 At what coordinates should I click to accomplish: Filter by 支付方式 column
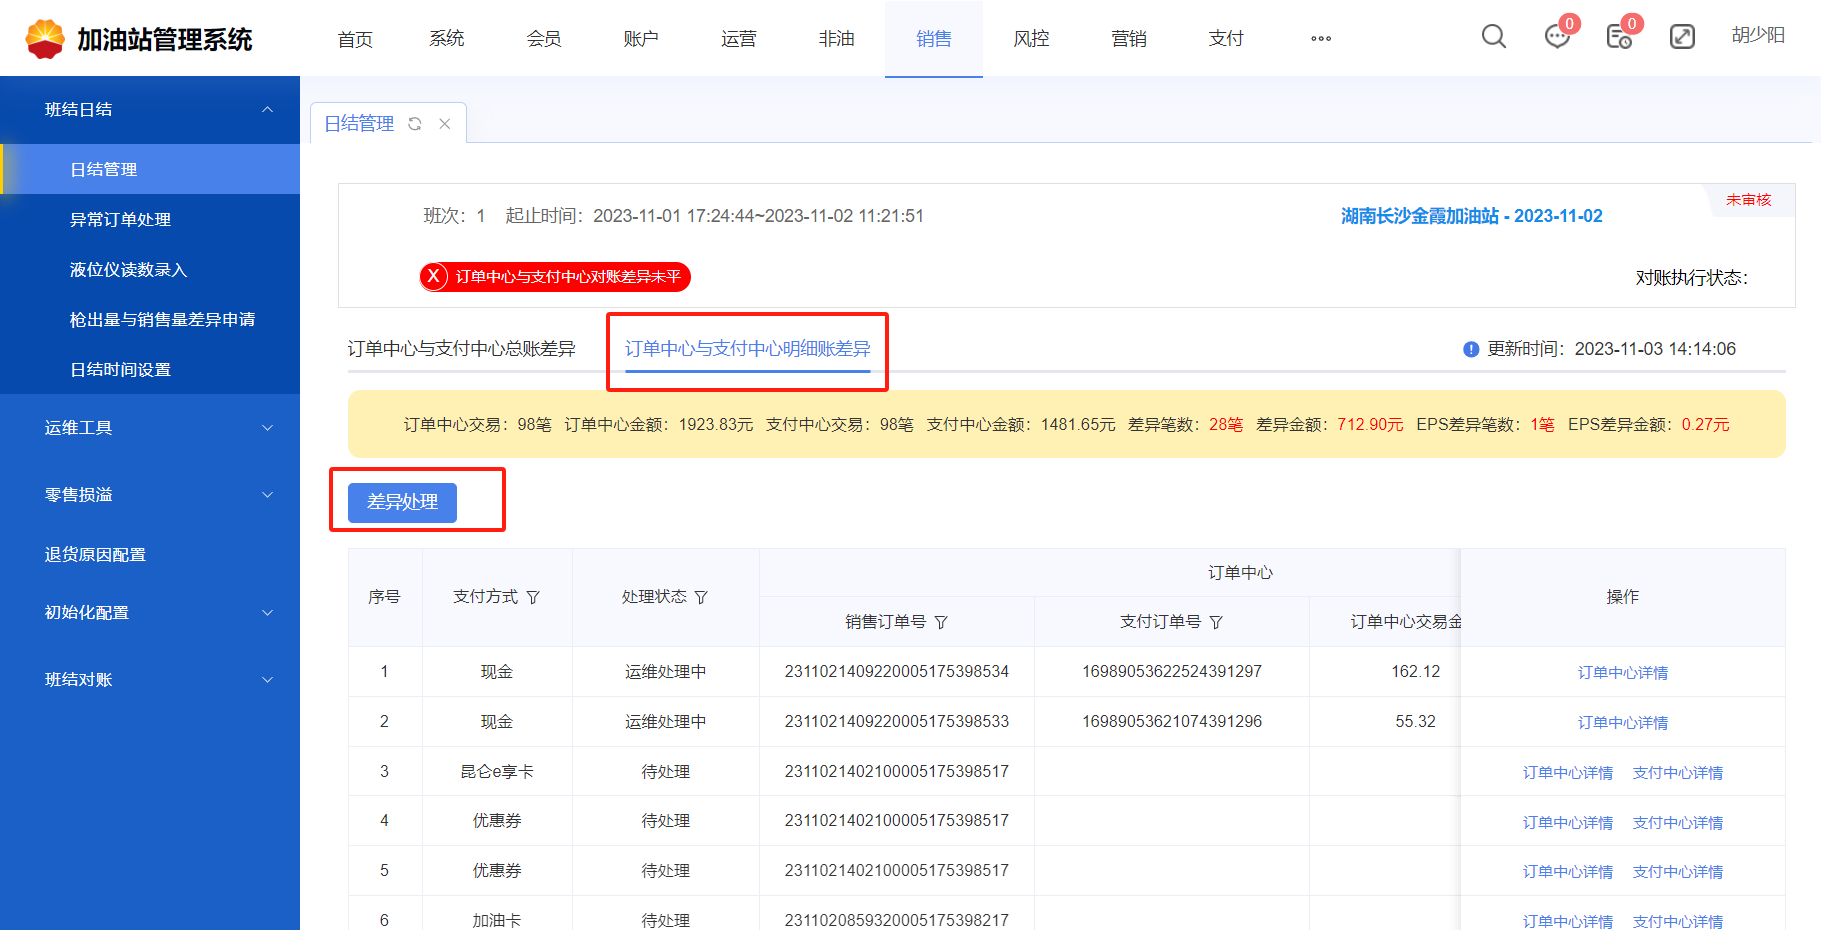pos(533,597)
